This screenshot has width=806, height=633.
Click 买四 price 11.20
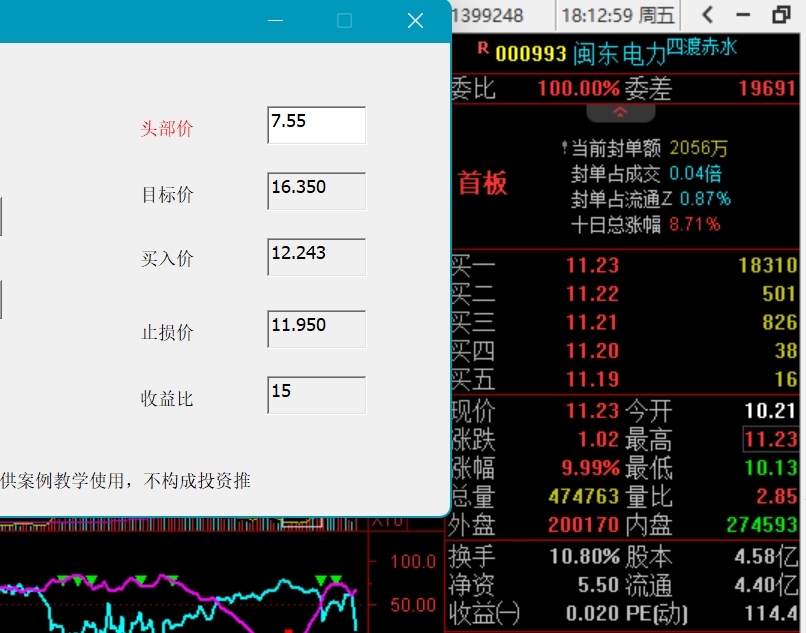pyautogui.click(x=592, y=351)
